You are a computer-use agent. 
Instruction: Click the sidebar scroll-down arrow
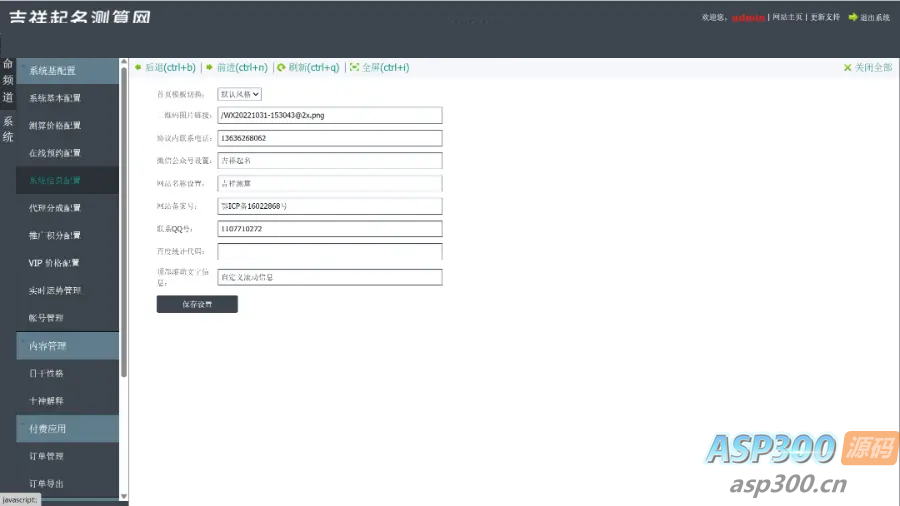tap(124, 497)
